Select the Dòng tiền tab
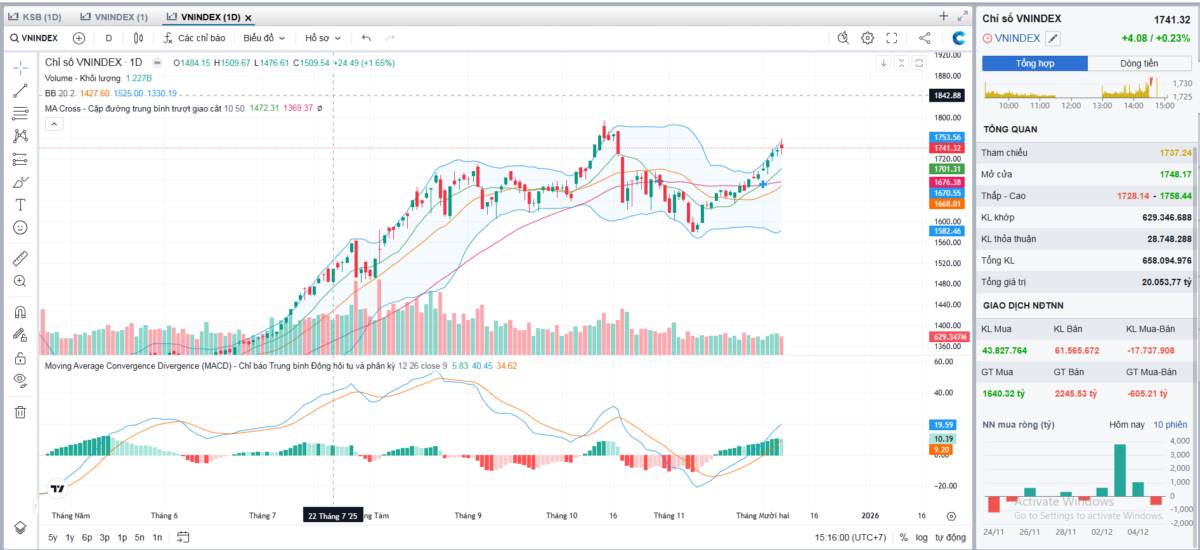 coord(1140,63)
